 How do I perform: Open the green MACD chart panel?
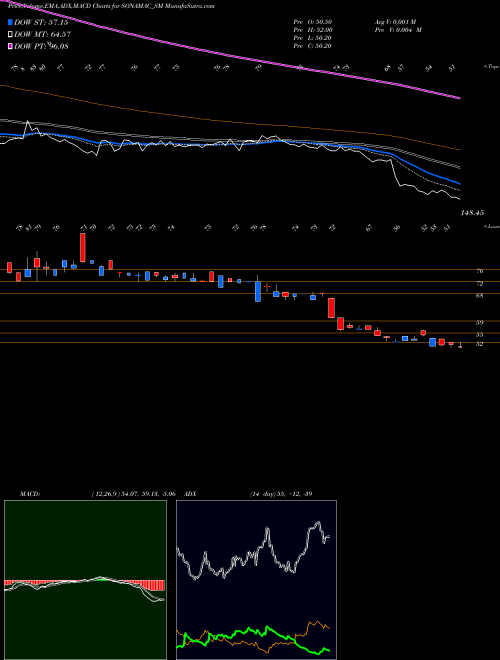(85, 580)
